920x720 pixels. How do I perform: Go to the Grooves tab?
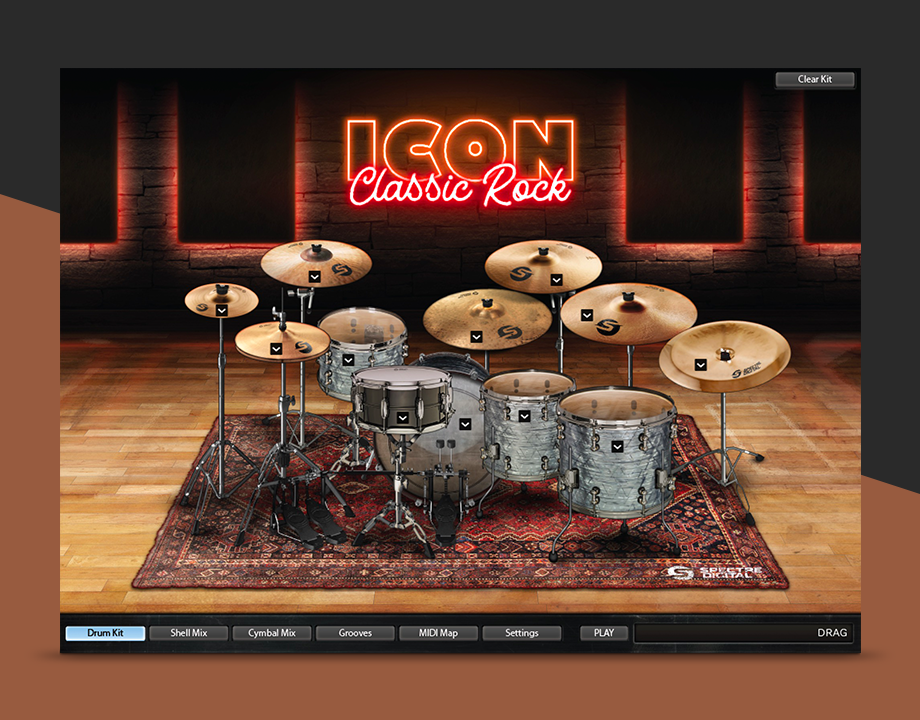click(x=355, y=633)
